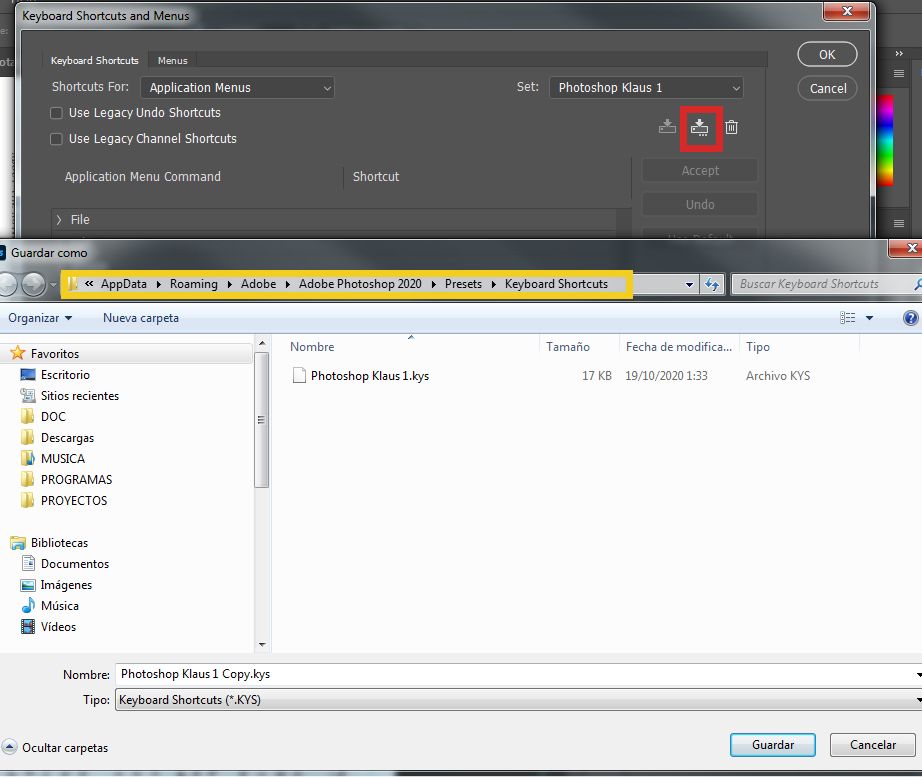
Task: Click Adobe Photoshop 2020 breadcrumb
Action: point(360,284)
